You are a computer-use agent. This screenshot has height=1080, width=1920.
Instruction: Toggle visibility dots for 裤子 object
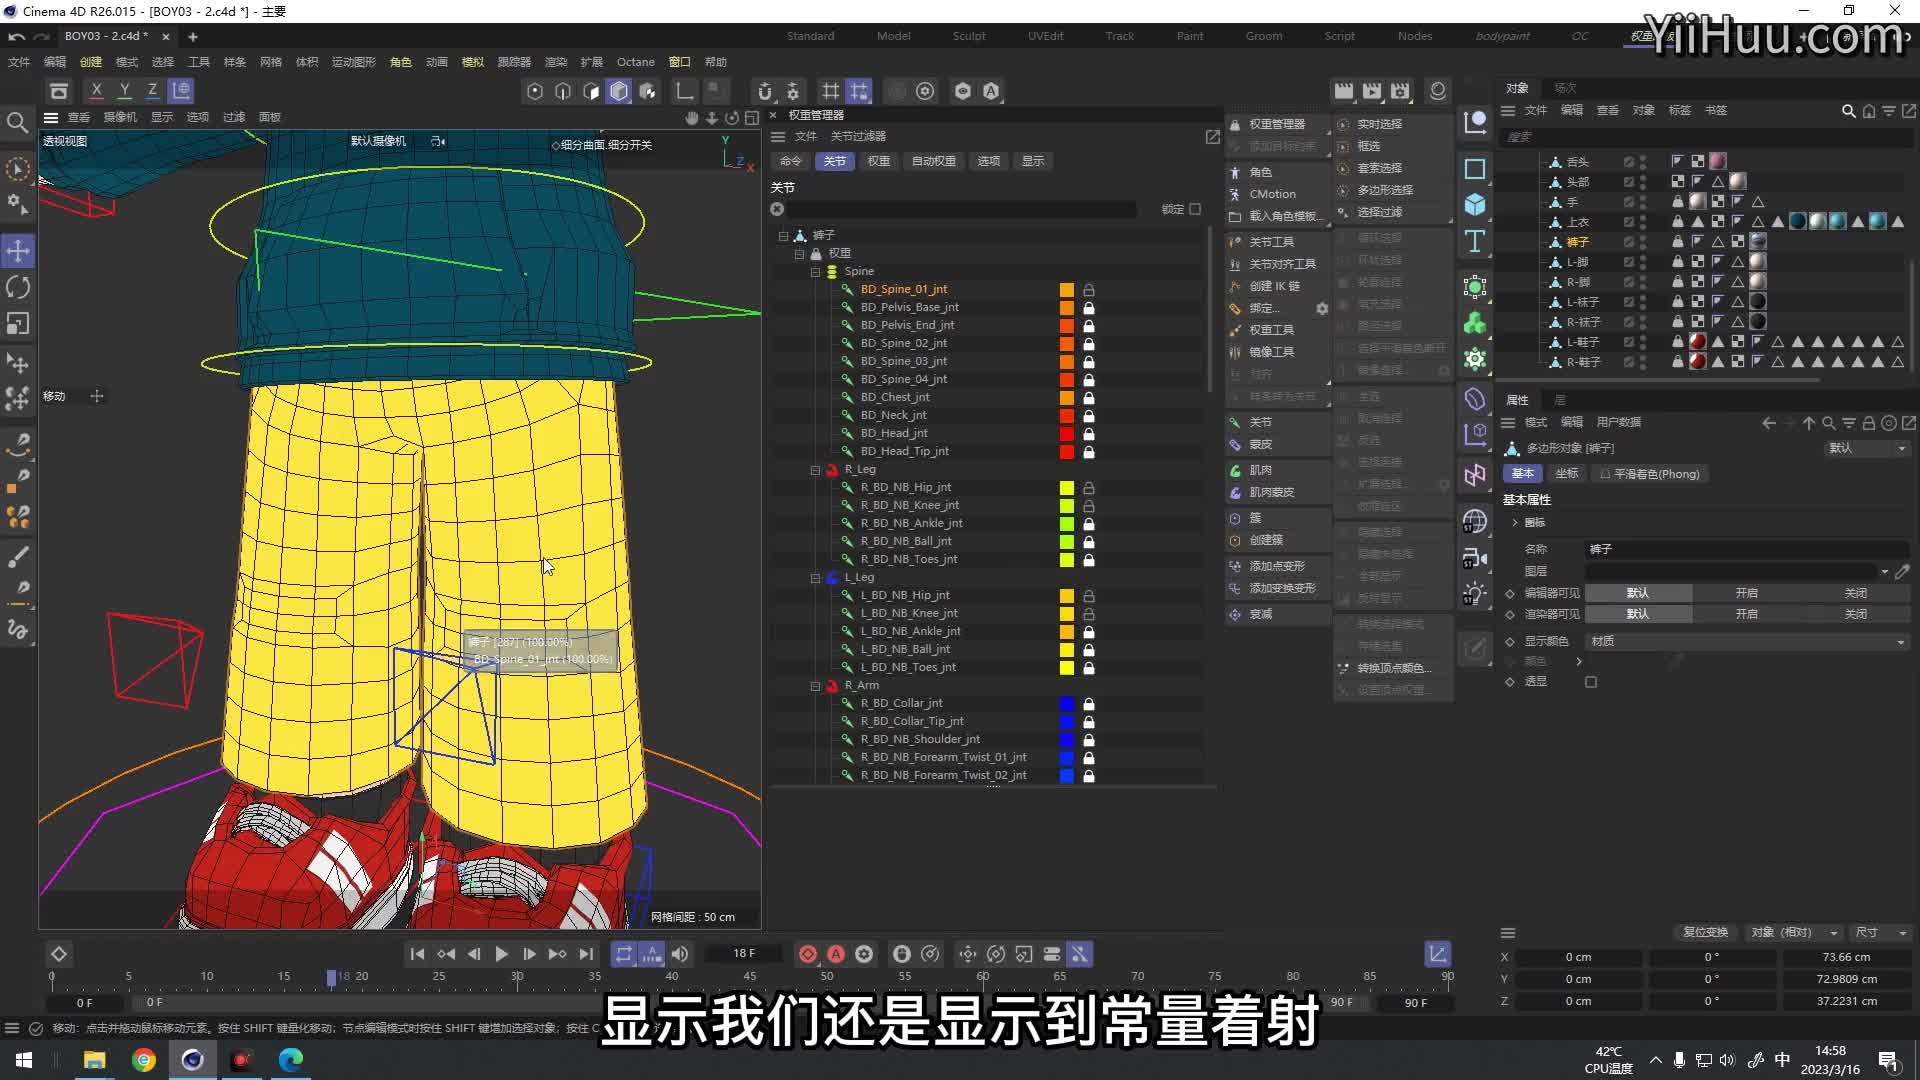(x=1643, y=242)
